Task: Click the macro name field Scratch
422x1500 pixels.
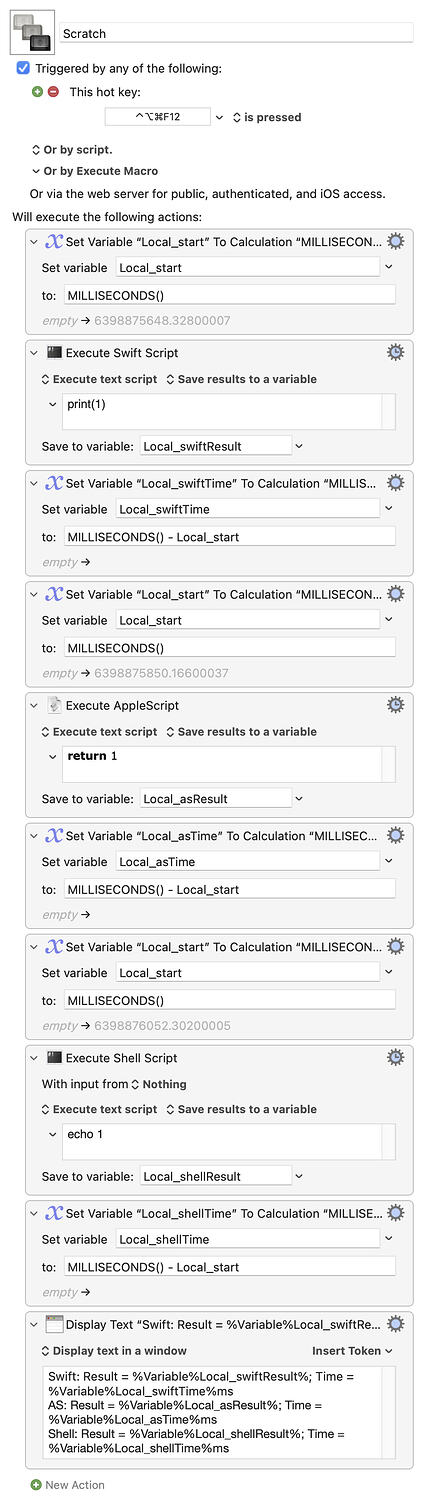Action: (237, 33)
